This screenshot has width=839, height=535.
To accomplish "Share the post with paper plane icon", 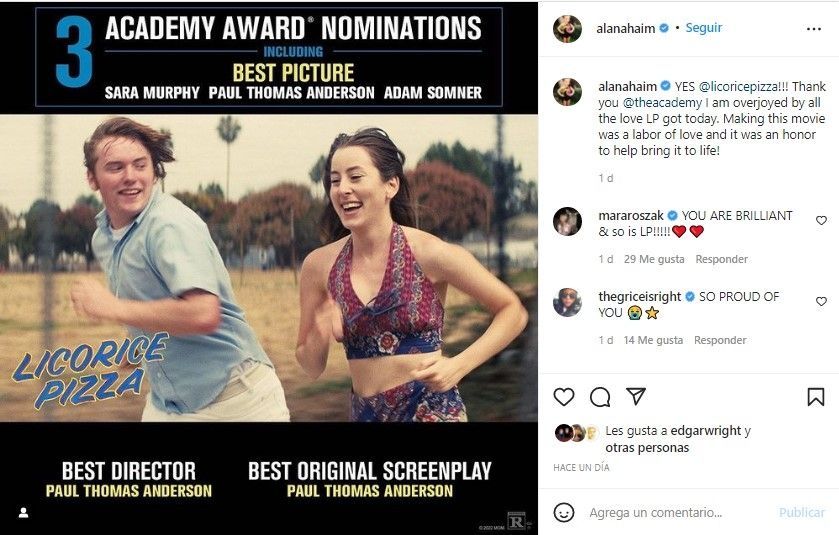I will 635,396.
